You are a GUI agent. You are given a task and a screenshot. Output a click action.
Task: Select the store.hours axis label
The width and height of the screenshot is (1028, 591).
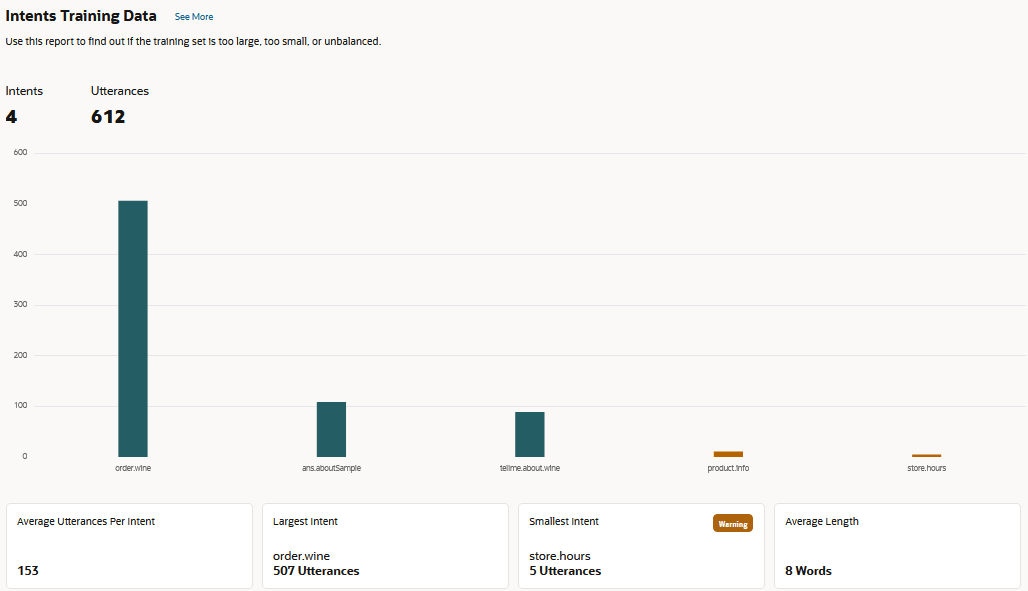coord(926,467)
